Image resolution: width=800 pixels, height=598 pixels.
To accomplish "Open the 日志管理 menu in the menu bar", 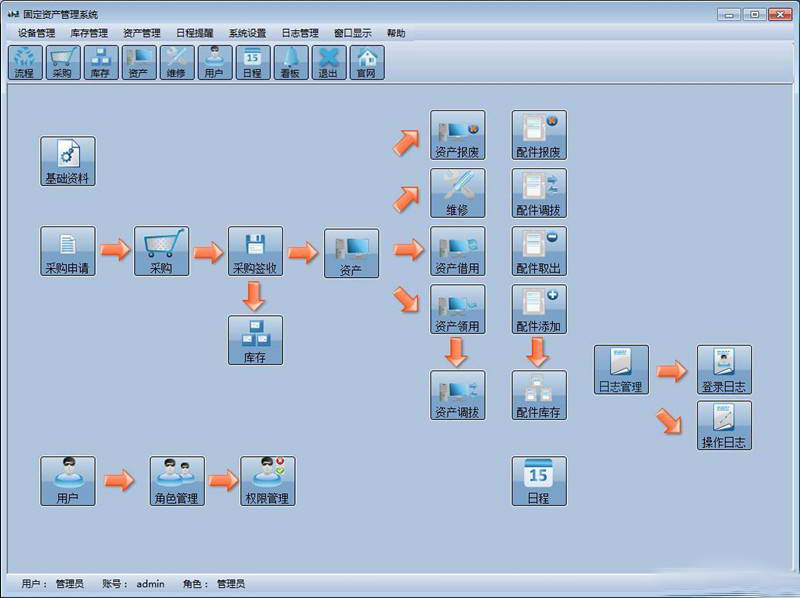I will coord(300,33).
